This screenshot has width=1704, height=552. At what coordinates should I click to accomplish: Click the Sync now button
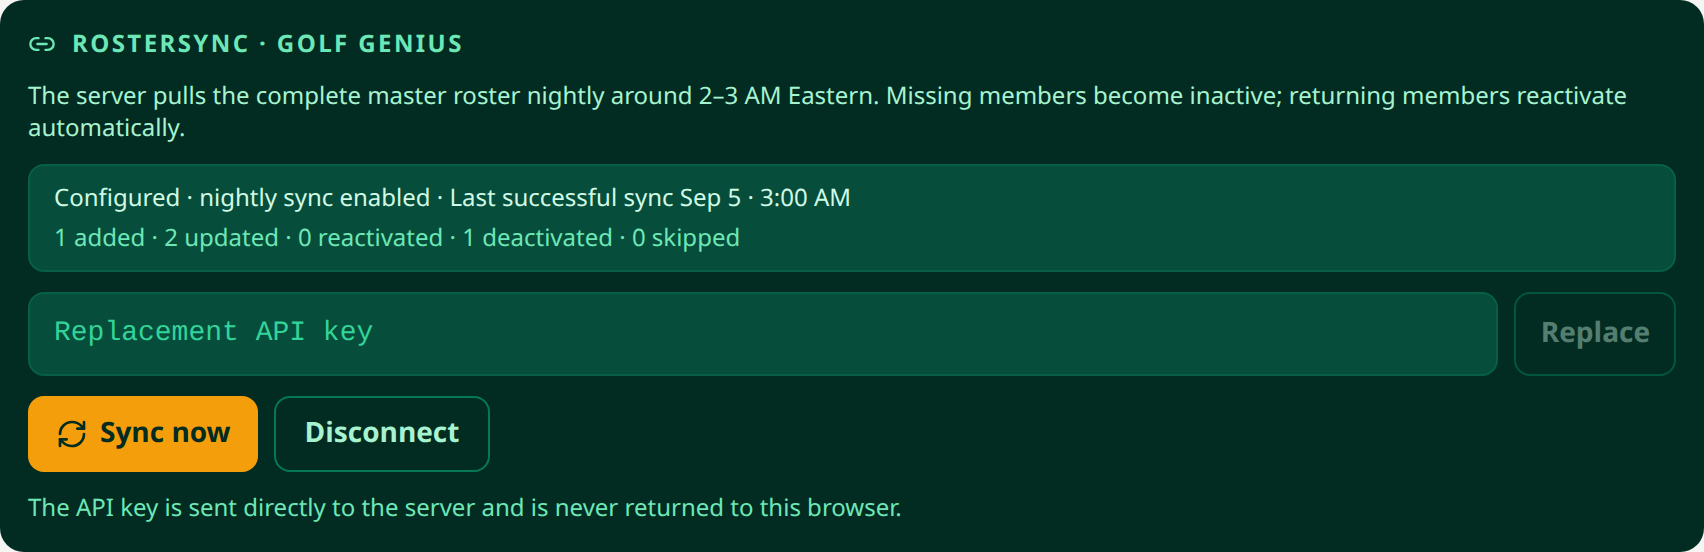[143, 434]
